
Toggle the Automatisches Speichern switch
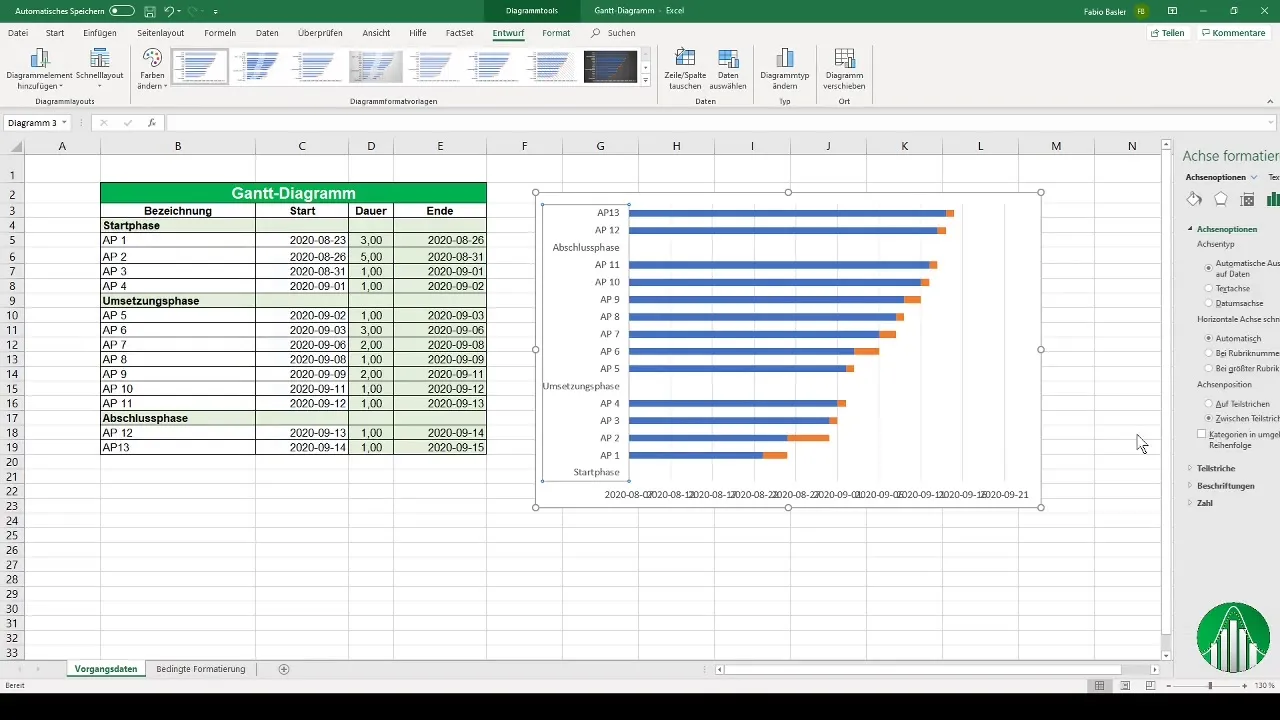pos(122,10)
